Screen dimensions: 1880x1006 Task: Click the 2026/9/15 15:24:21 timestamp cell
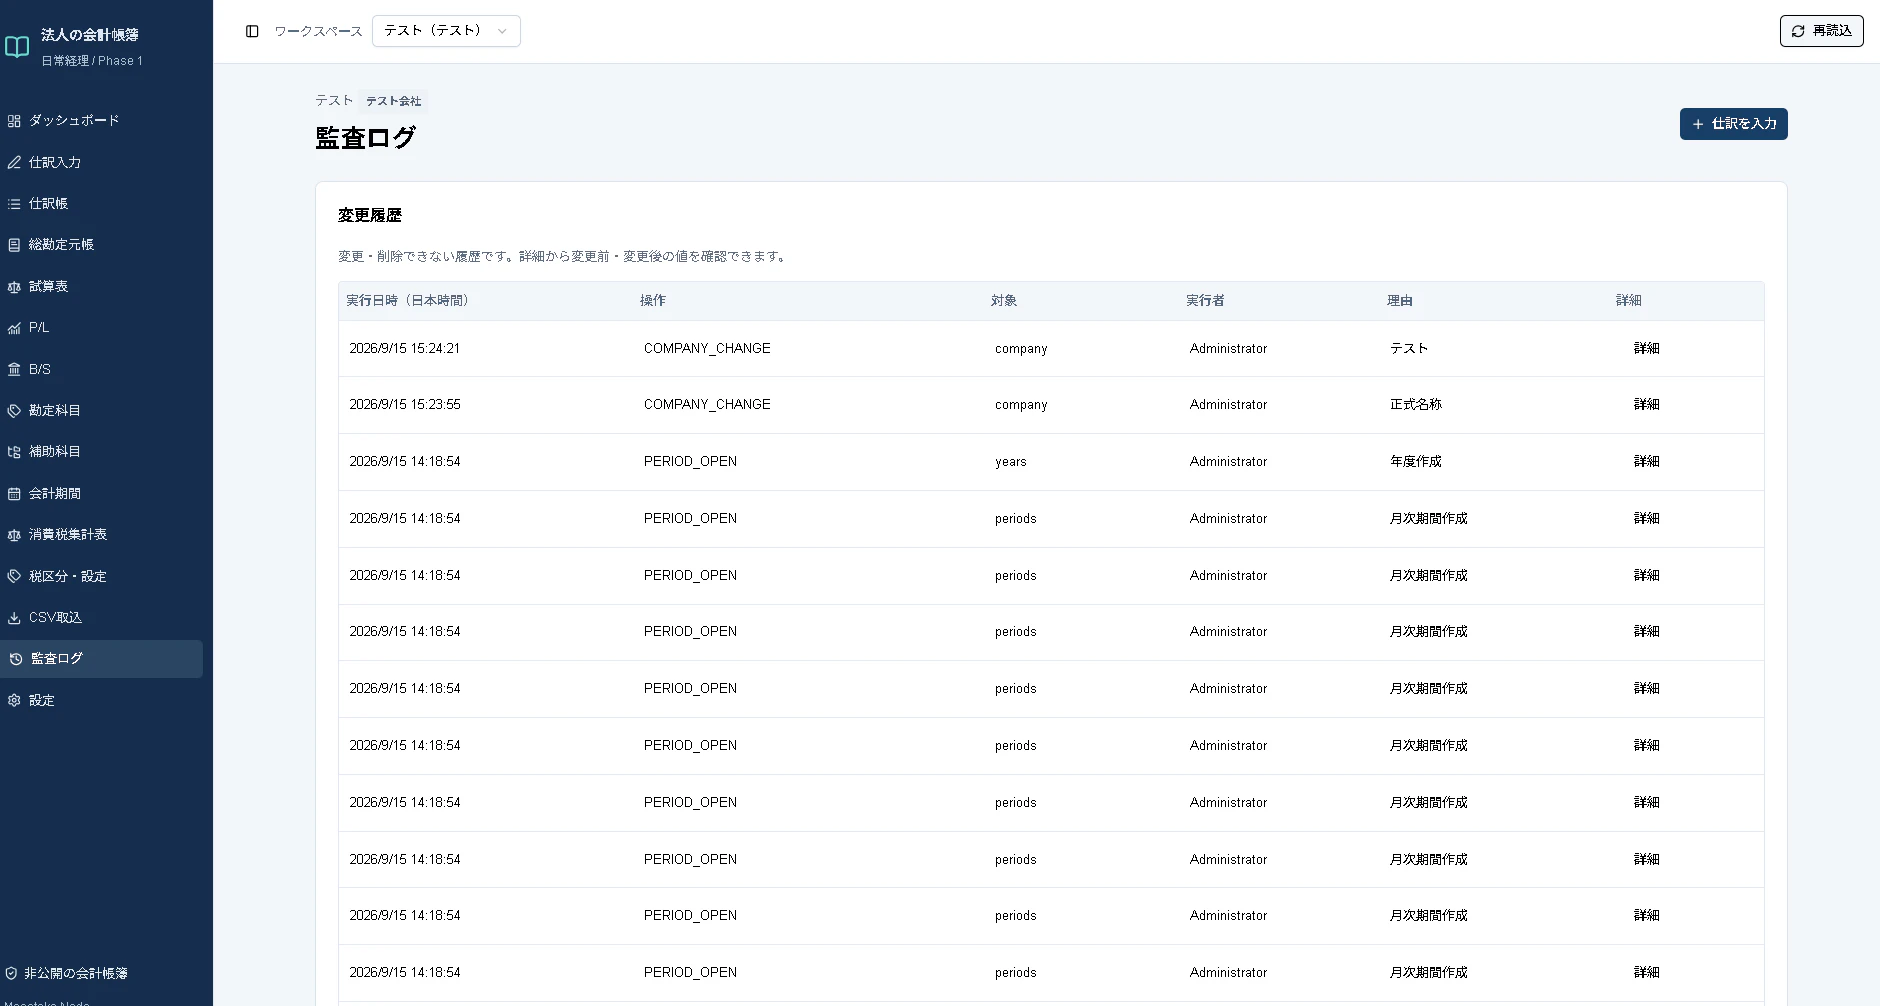(x=405, y=348)
